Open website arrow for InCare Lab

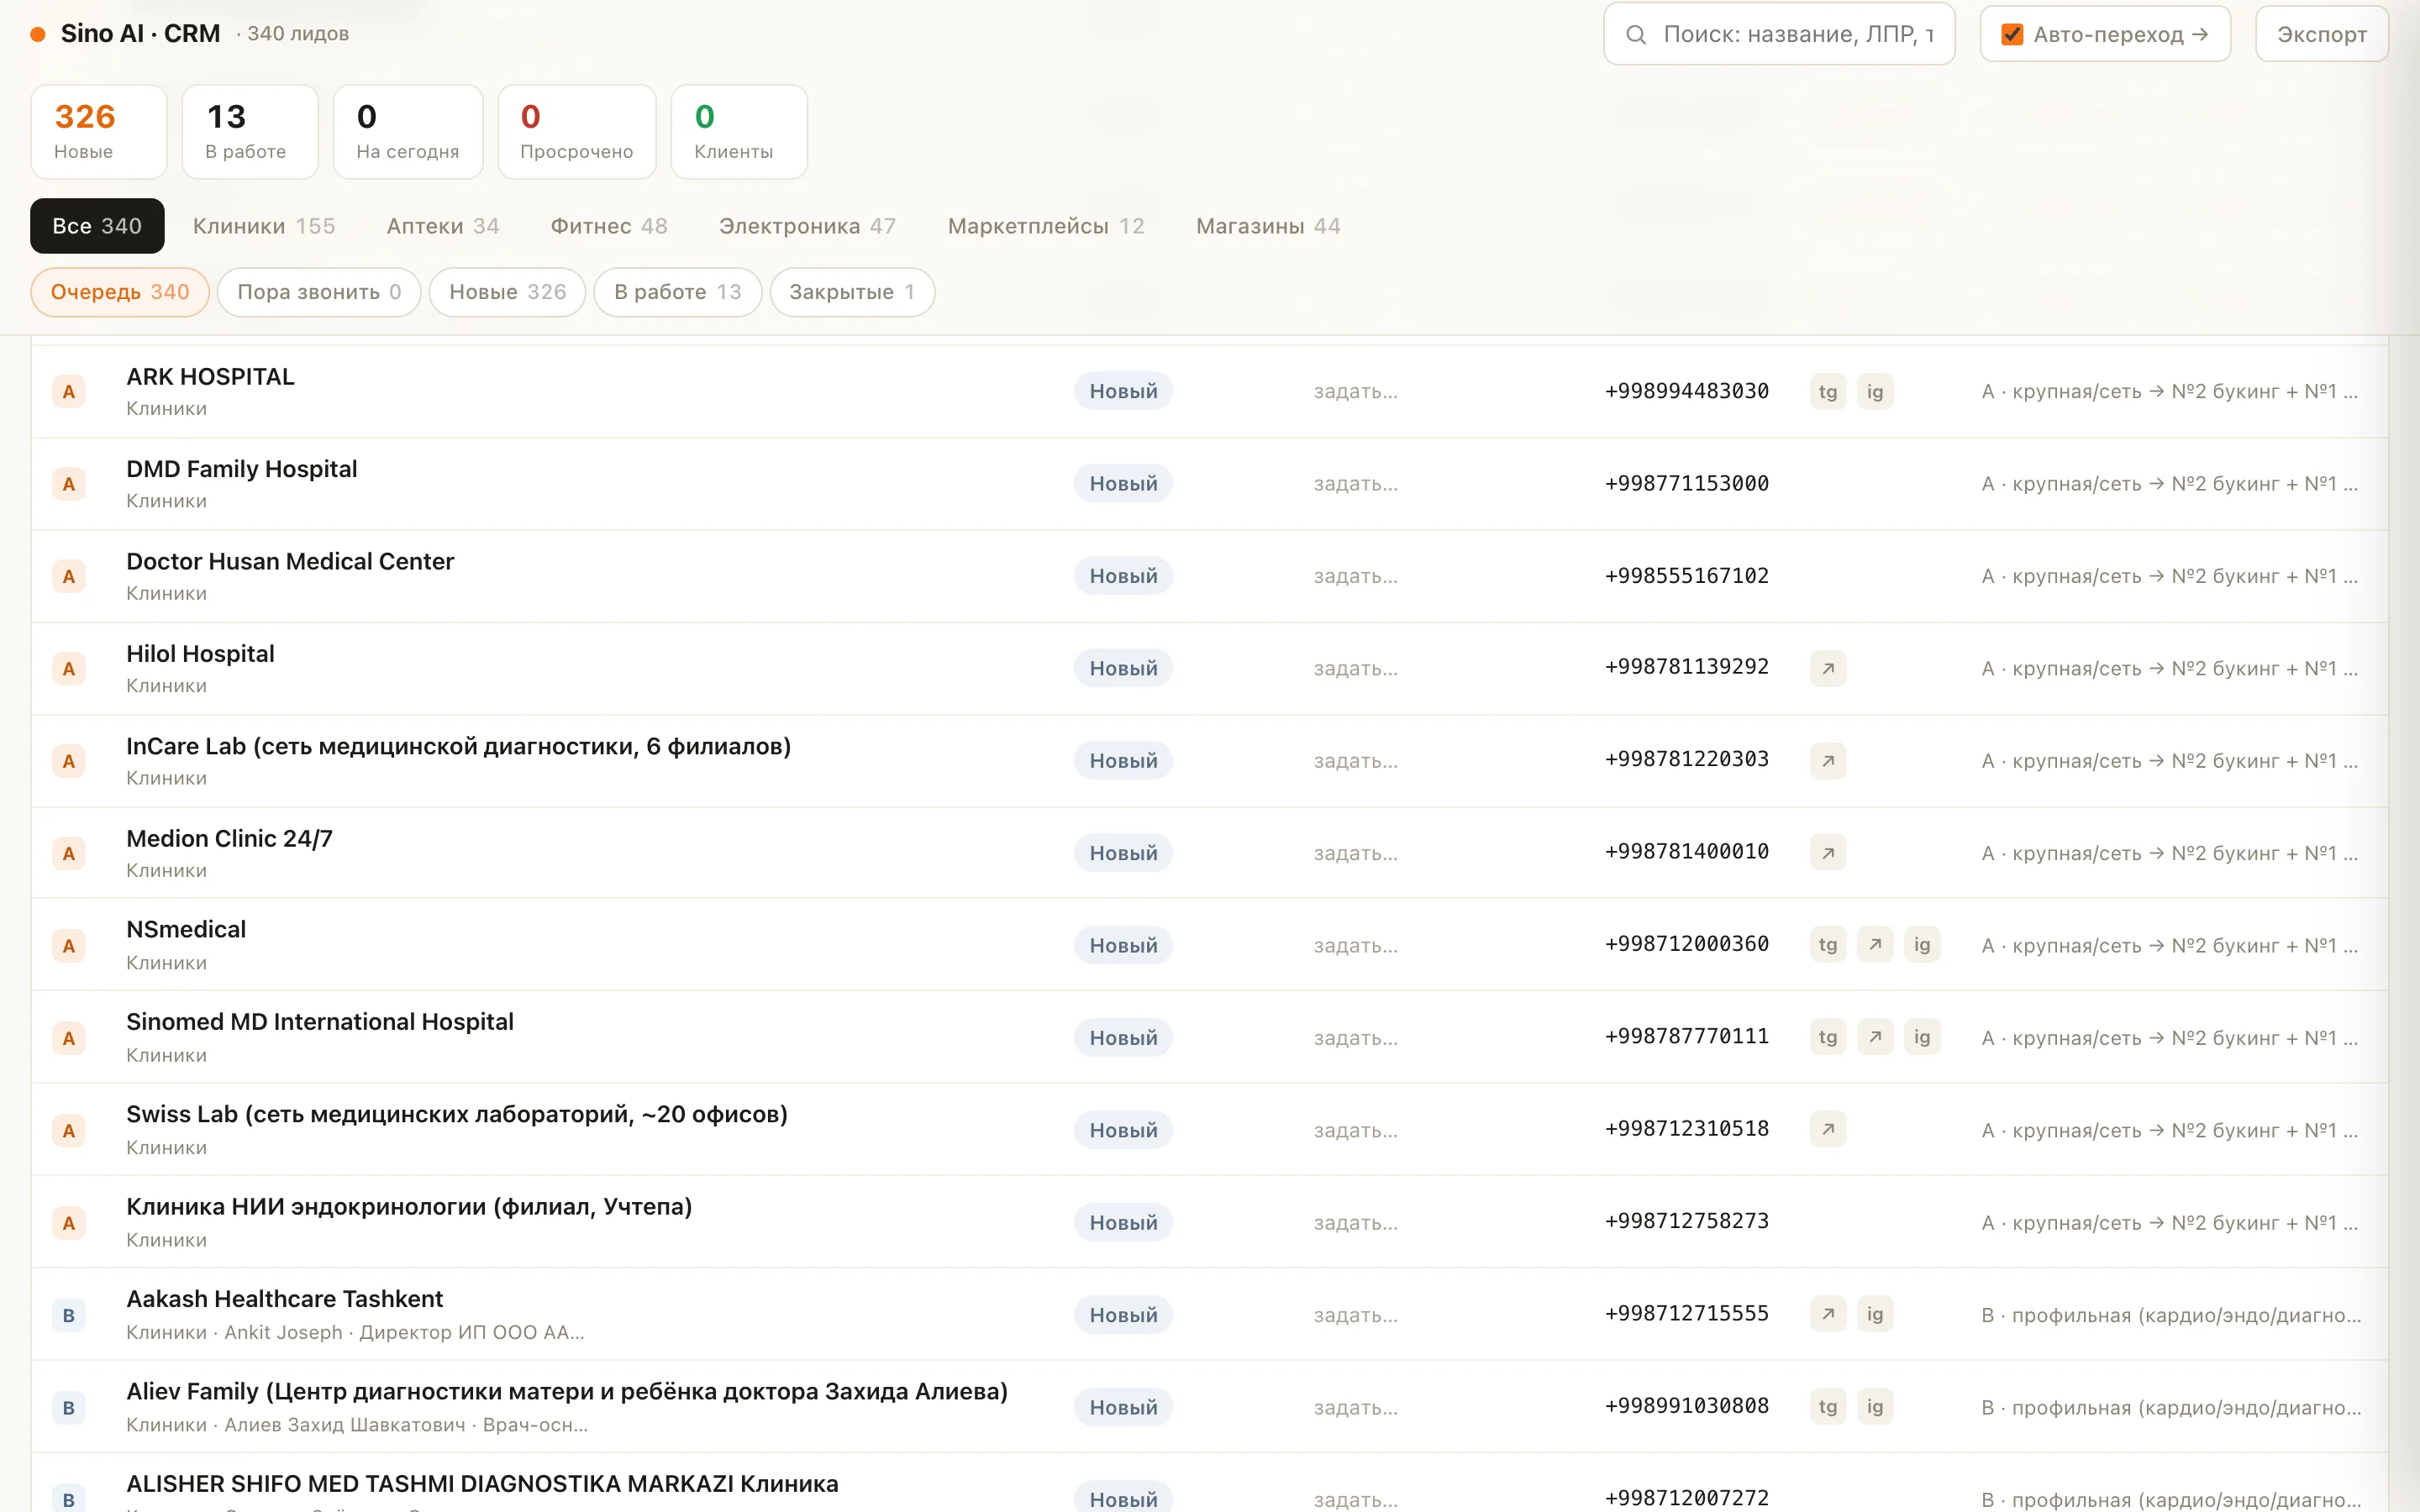(x=1827, y=761)
